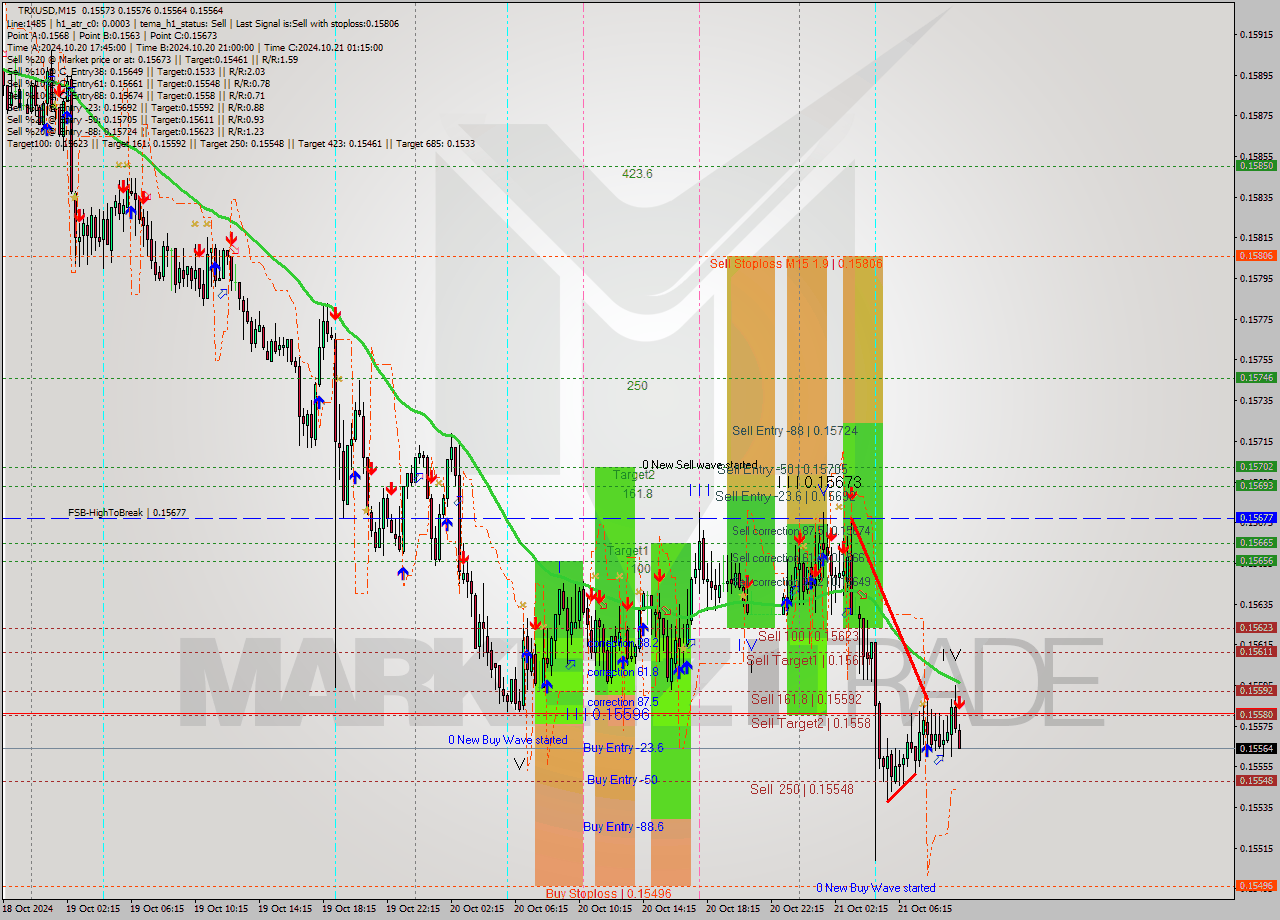Select the green 0.15656 price tag
Image resolution: width=1280 pixels, height=920 pixels.
tap(1257, 561)
